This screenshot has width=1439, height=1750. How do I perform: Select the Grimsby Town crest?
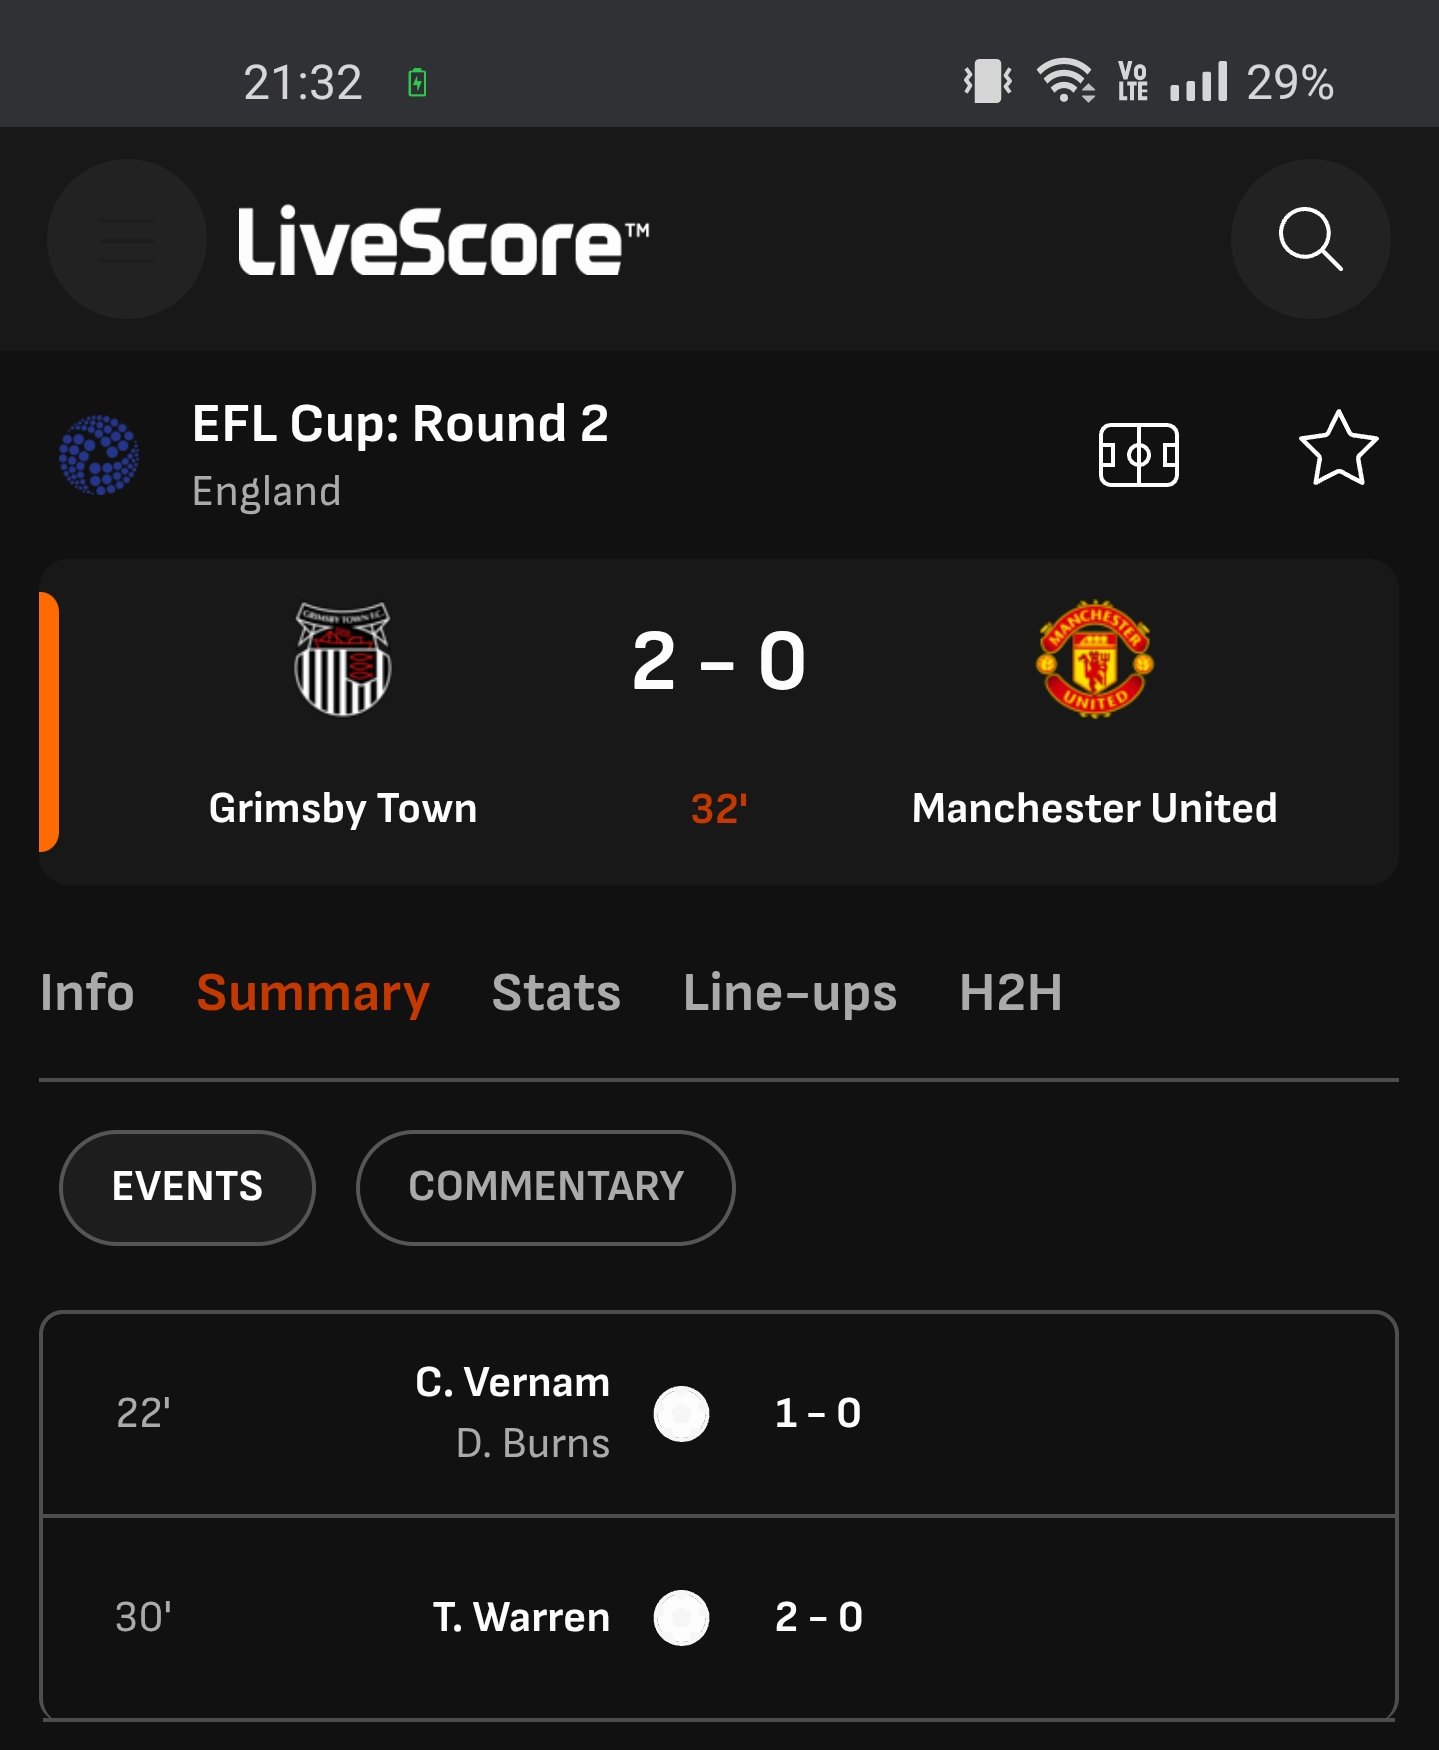click(343, 659)
